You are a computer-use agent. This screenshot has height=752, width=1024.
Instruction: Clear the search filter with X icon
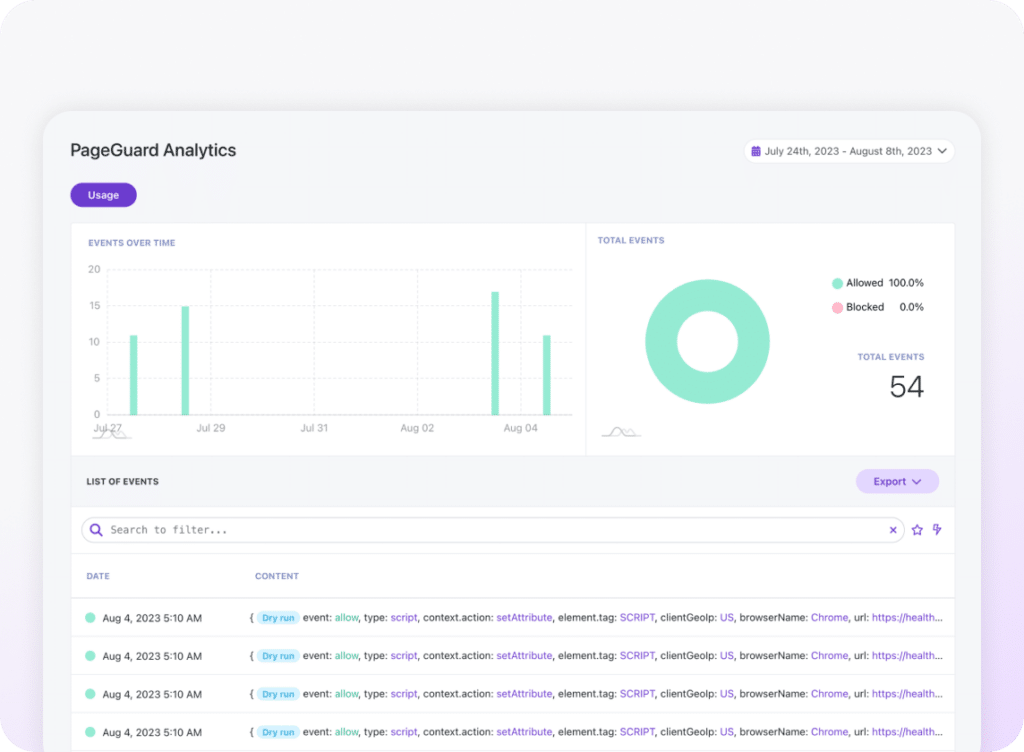click(893, 530)
